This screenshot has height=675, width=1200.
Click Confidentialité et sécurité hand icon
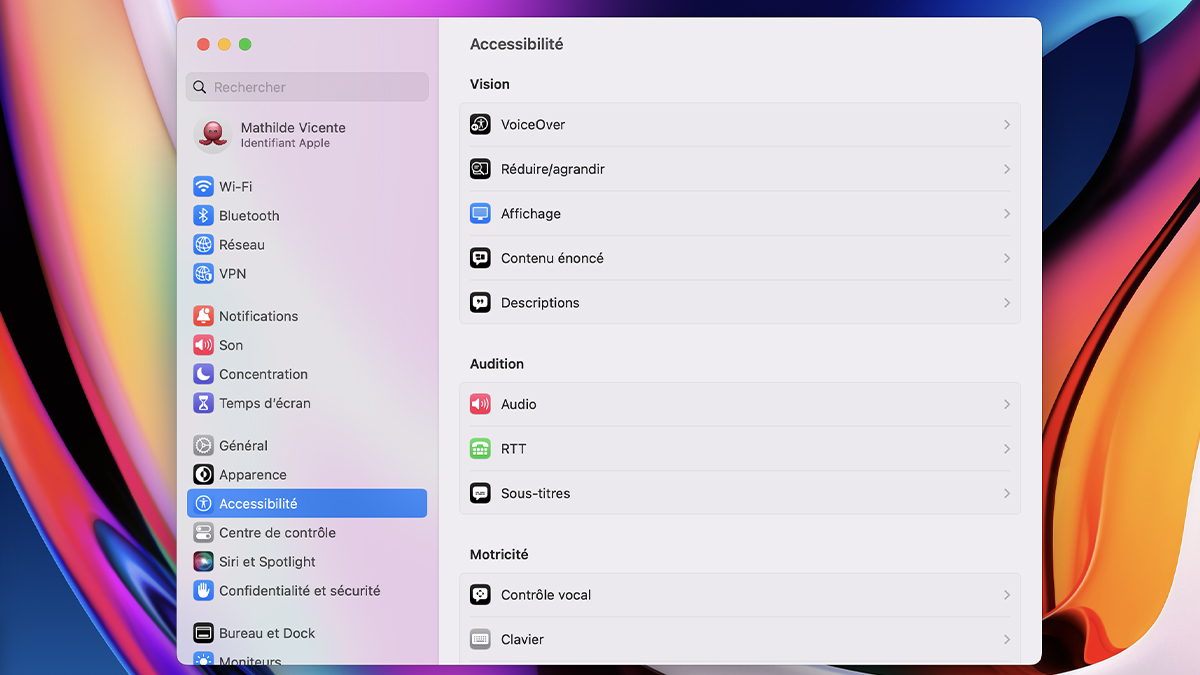[203, 591]
